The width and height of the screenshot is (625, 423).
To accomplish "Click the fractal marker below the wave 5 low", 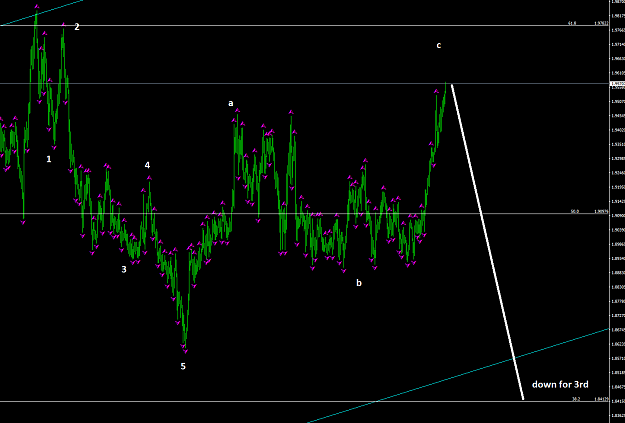I will (185, 351).
